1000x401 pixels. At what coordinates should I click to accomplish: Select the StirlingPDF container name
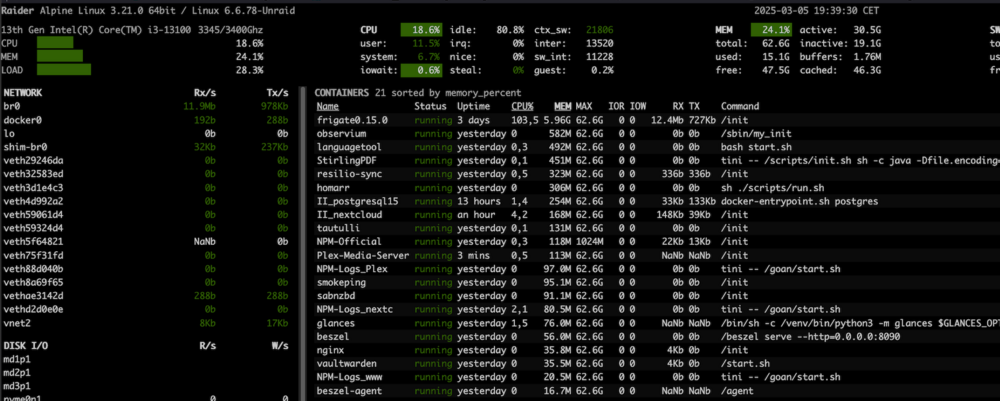coord(346,161)
